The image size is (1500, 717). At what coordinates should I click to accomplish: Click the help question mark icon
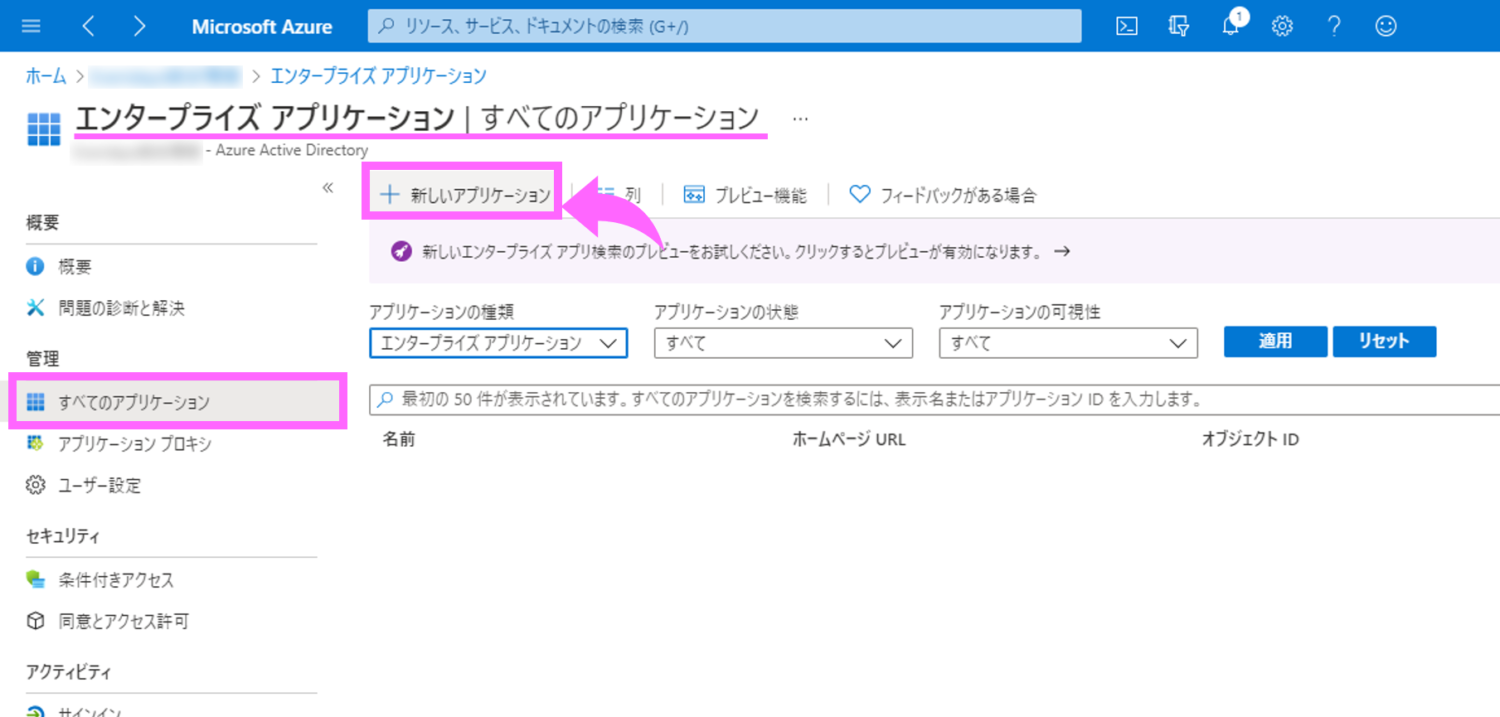[x=1334, y=27]
